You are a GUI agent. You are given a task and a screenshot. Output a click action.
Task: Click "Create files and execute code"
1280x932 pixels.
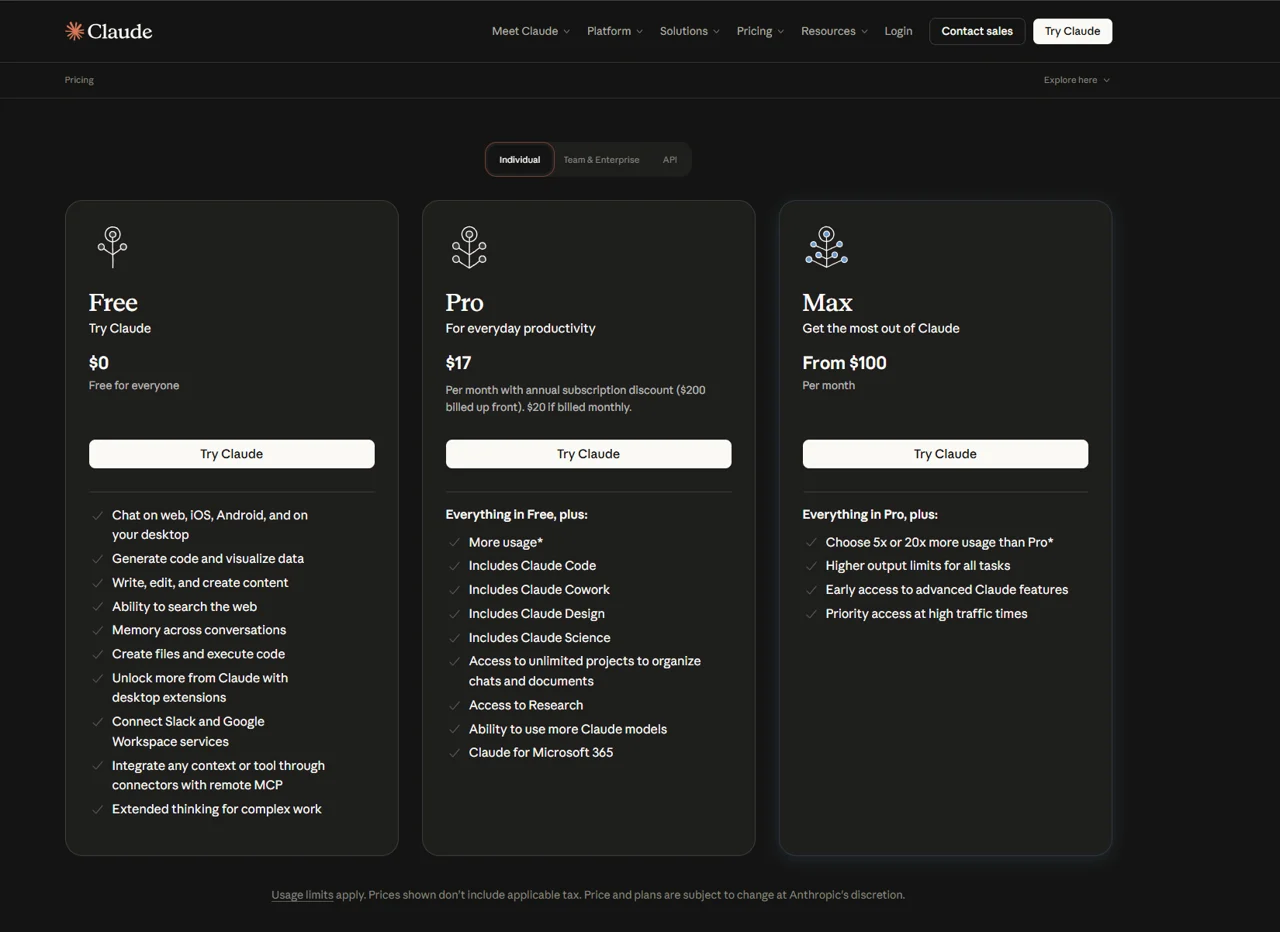tap(198, 654)
